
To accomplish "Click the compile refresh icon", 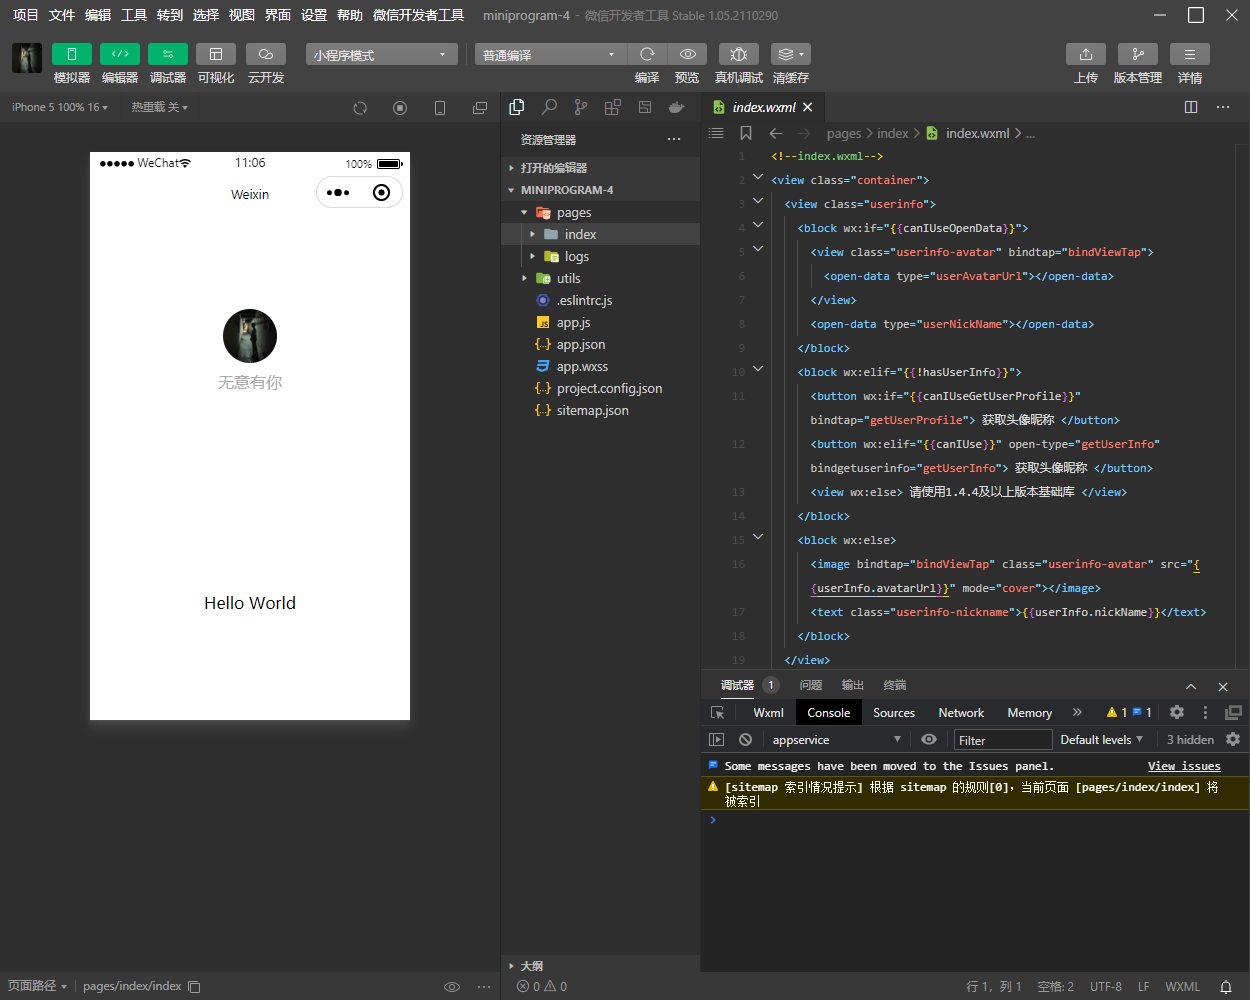I will coord(647,54).
